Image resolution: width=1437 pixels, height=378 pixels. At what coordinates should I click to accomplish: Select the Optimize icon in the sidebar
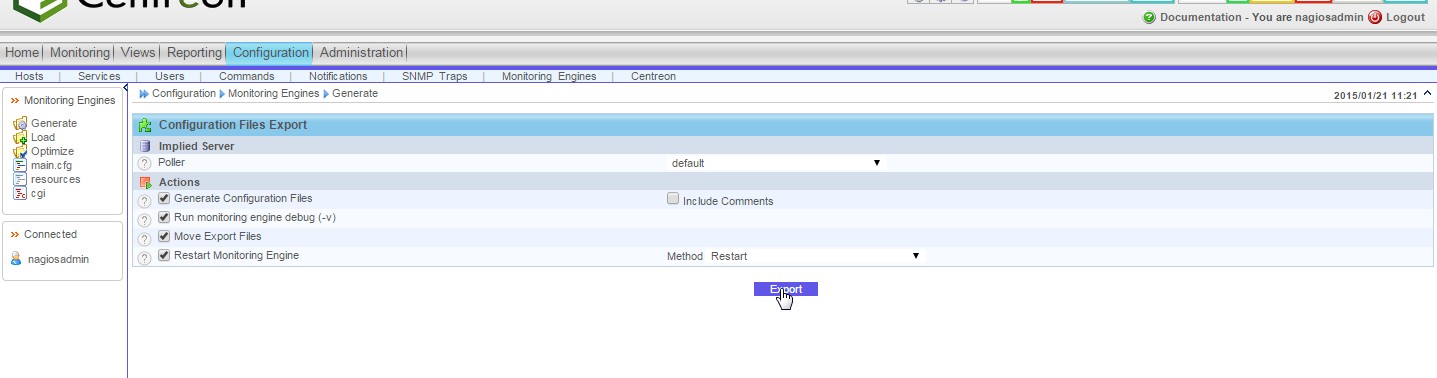click(20, 151)
